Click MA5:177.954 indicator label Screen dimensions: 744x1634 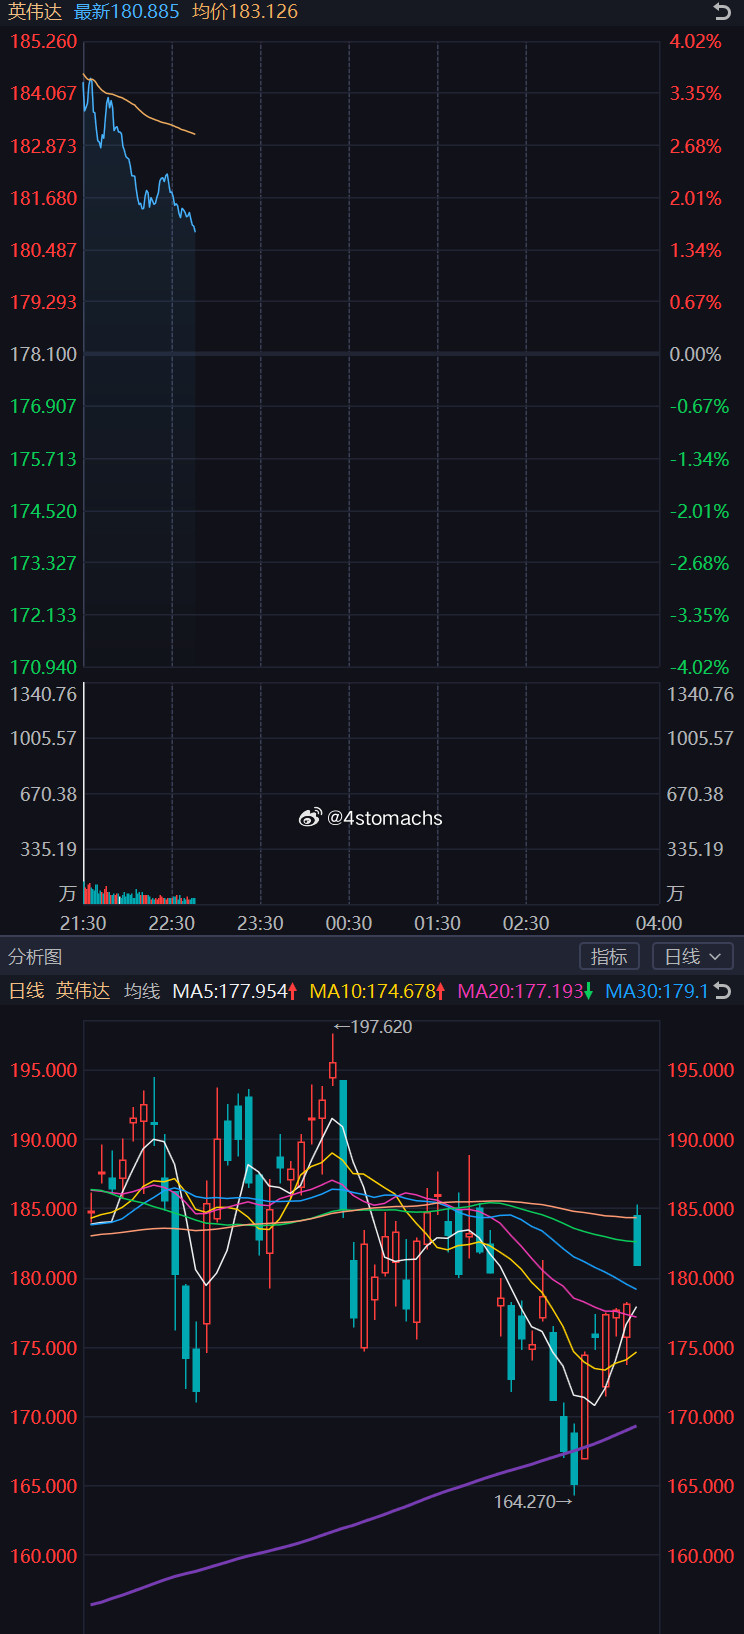pyautogui.click(x=235, y=991)
